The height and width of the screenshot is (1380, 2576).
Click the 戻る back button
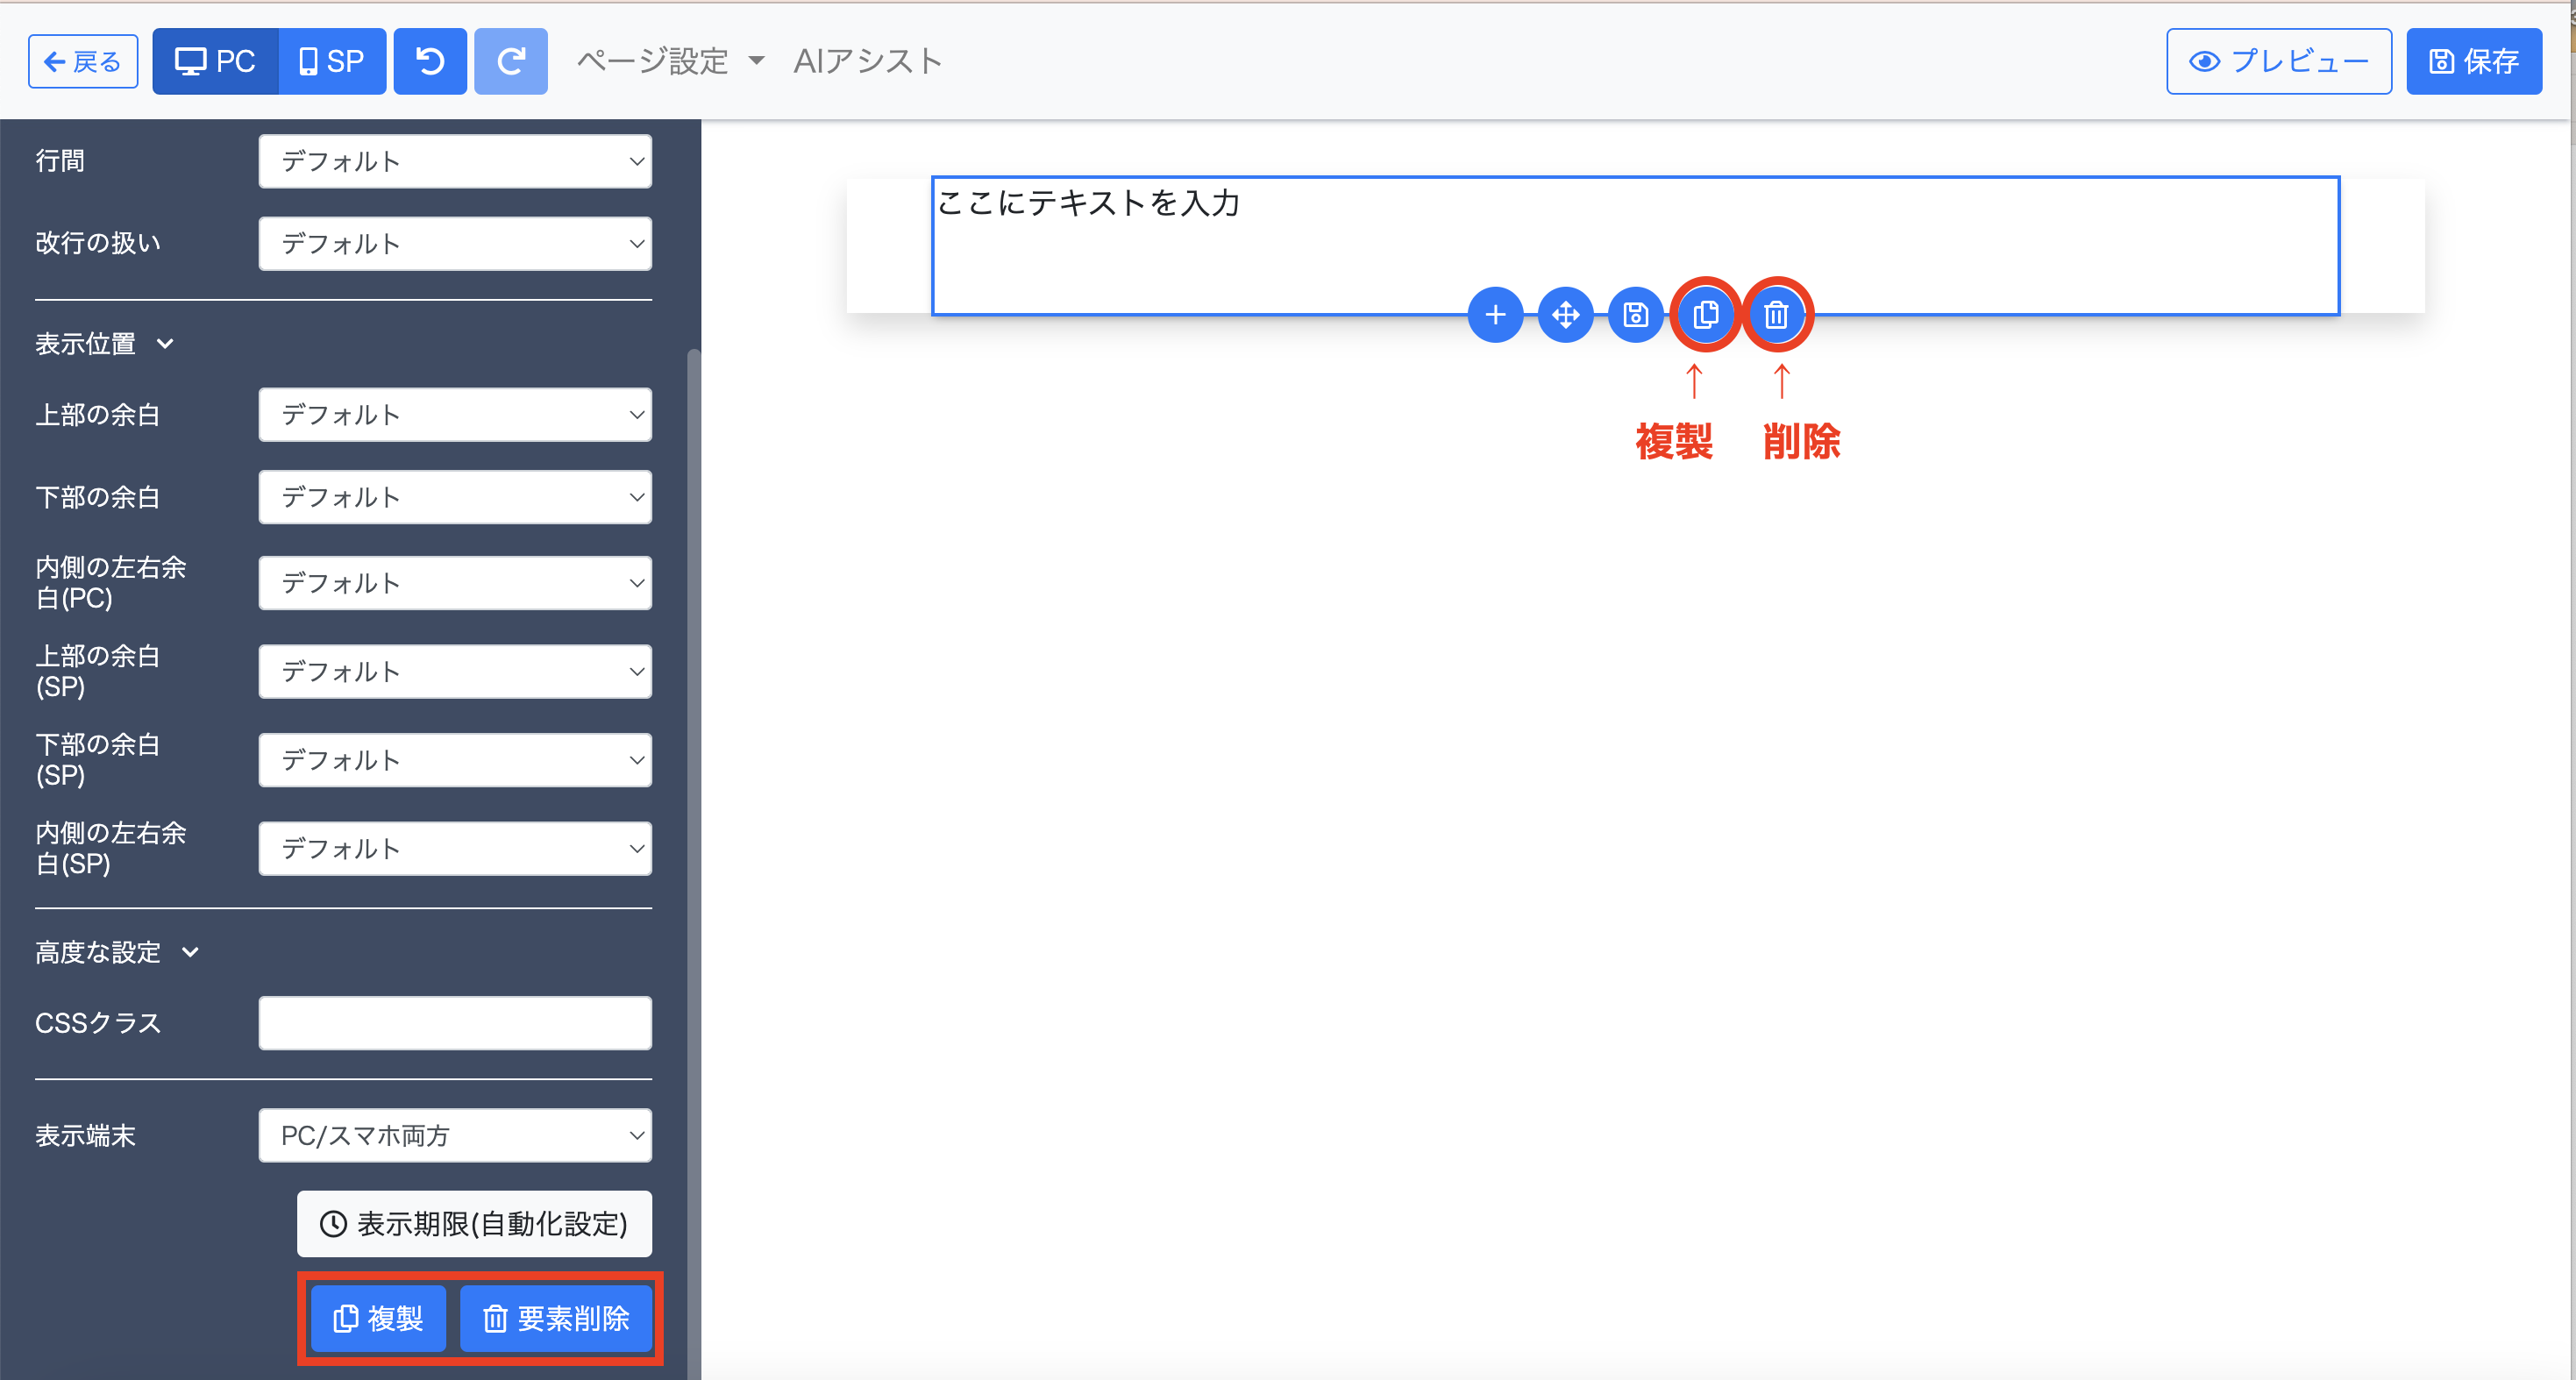tap(83, 62)
